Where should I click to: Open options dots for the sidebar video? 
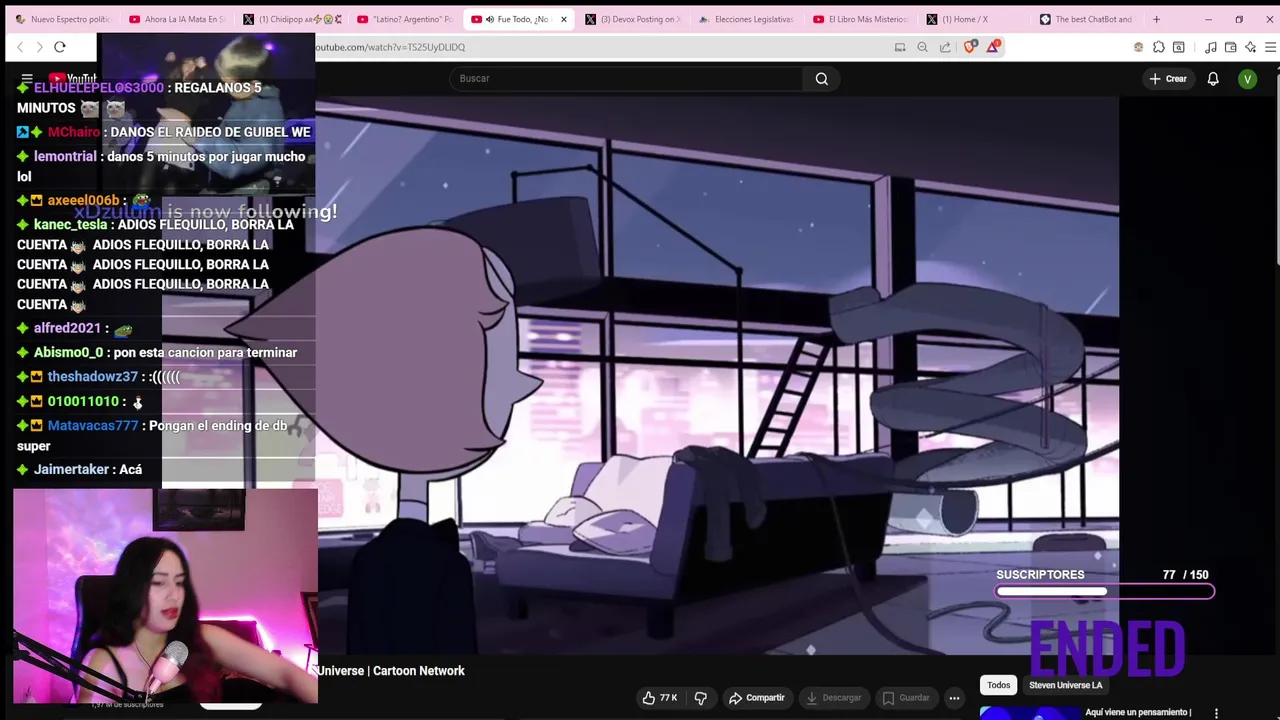pyautogui.click(x=1216, y=713)
